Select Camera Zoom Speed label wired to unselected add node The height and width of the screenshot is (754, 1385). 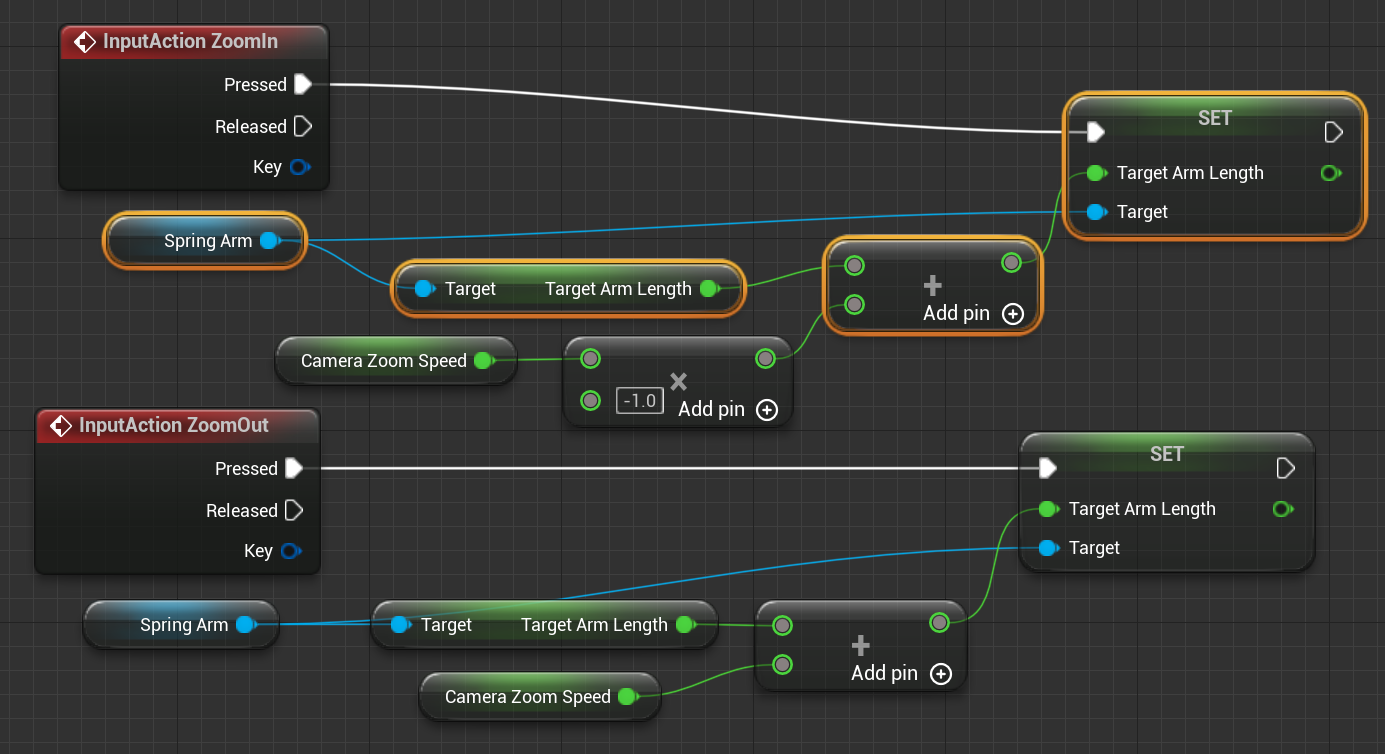coord(528,697)
